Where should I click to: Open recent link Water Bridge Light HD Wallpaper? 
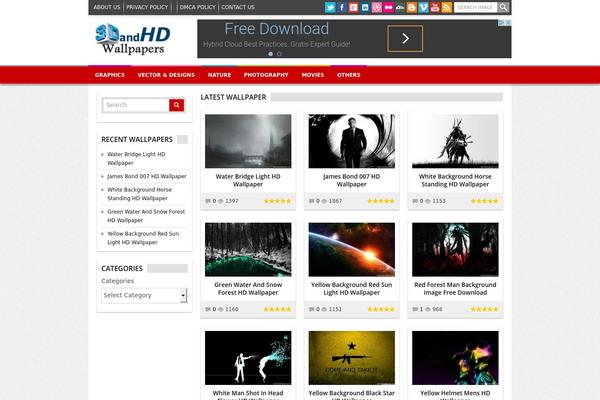coord(136,158)
